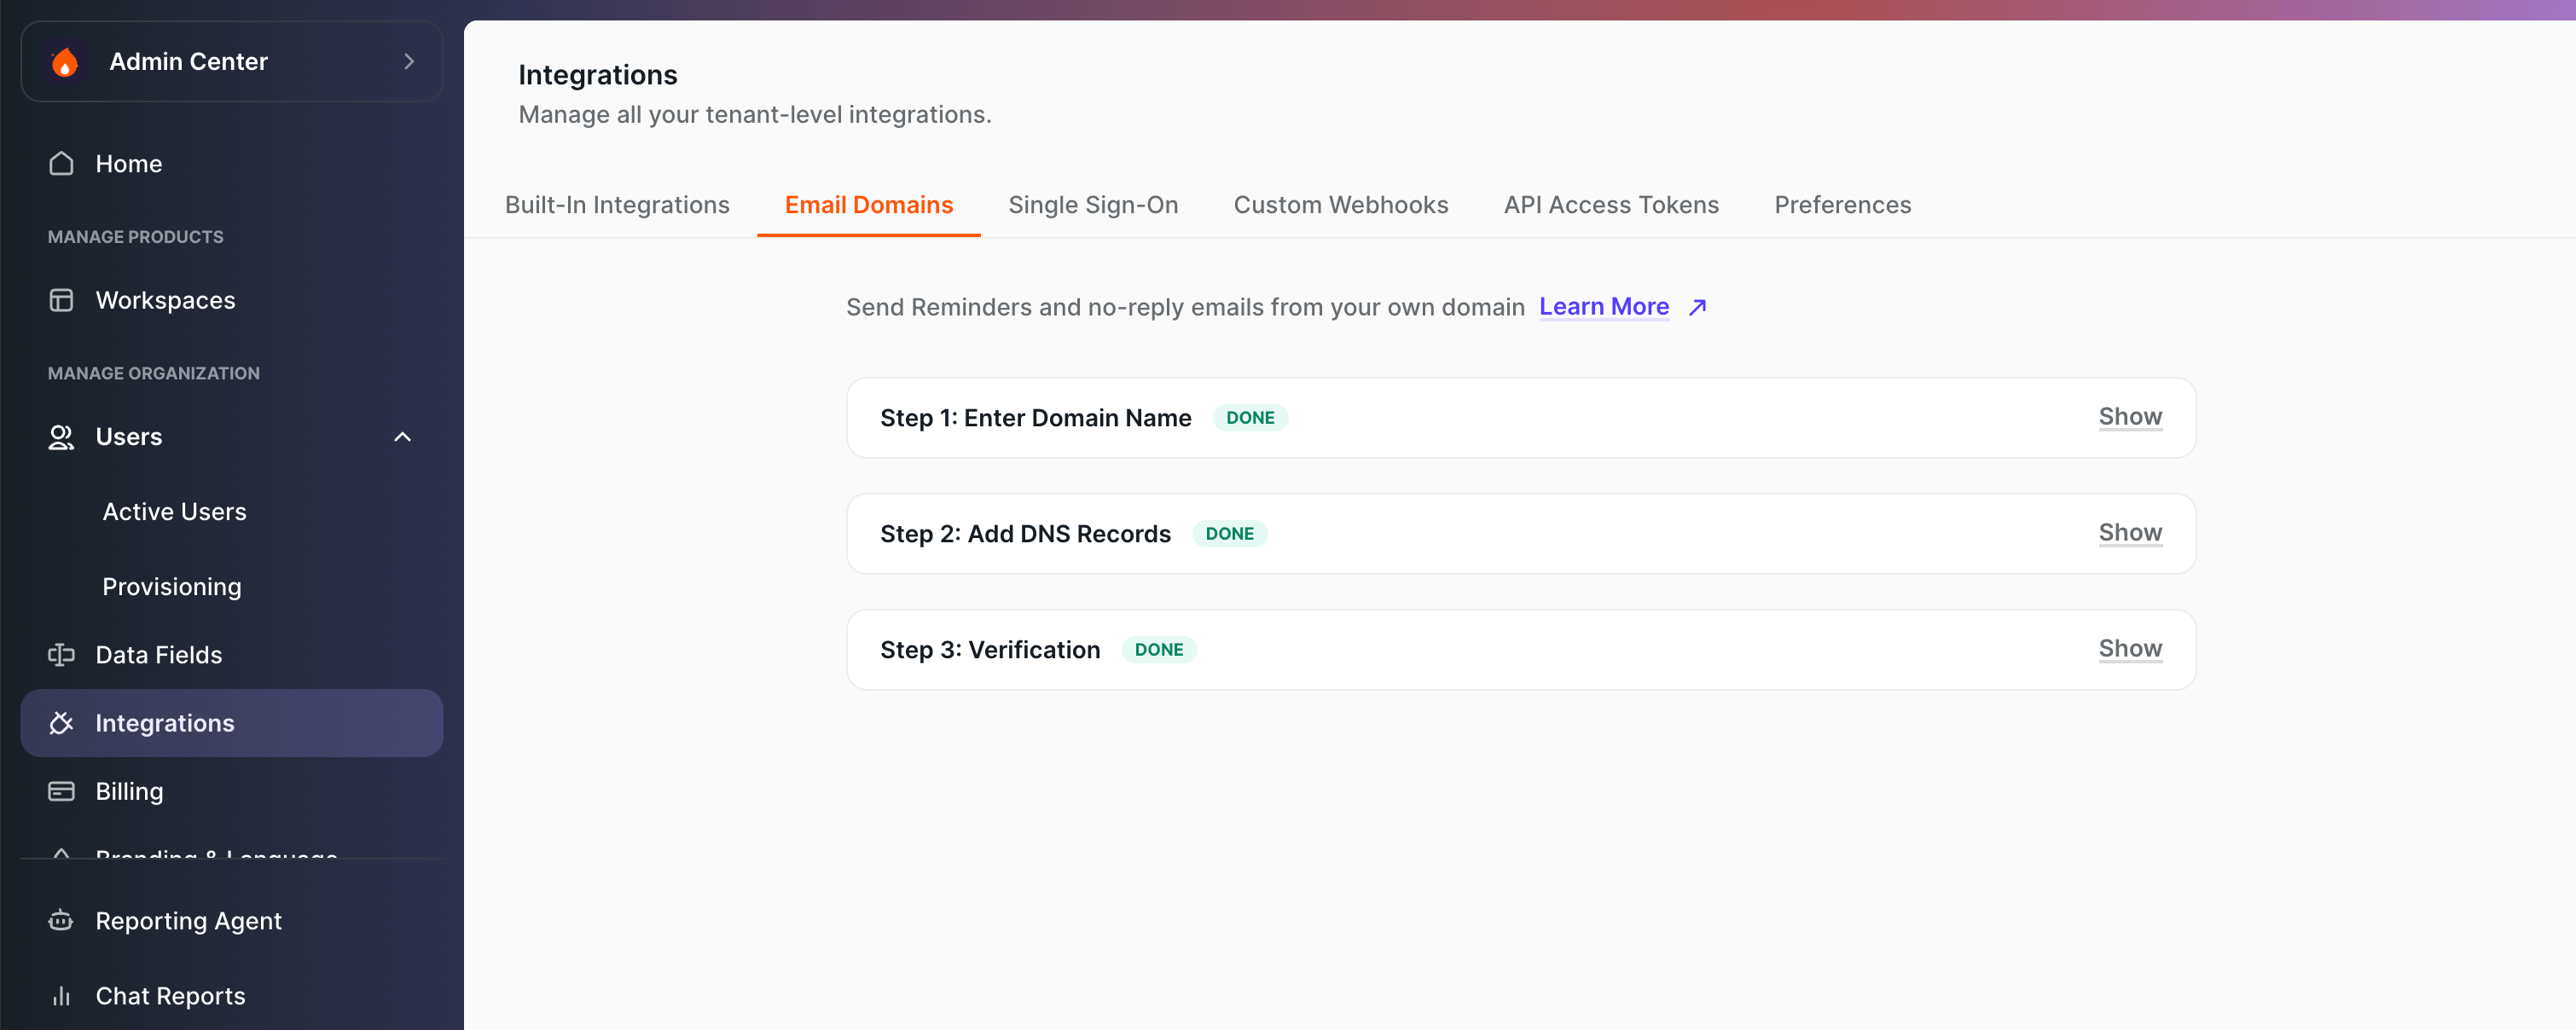Image resolution: width=2576 pixels, height=1030 pixels.
Task: Collapse the Users section
Action: click(x=402, y=436)
